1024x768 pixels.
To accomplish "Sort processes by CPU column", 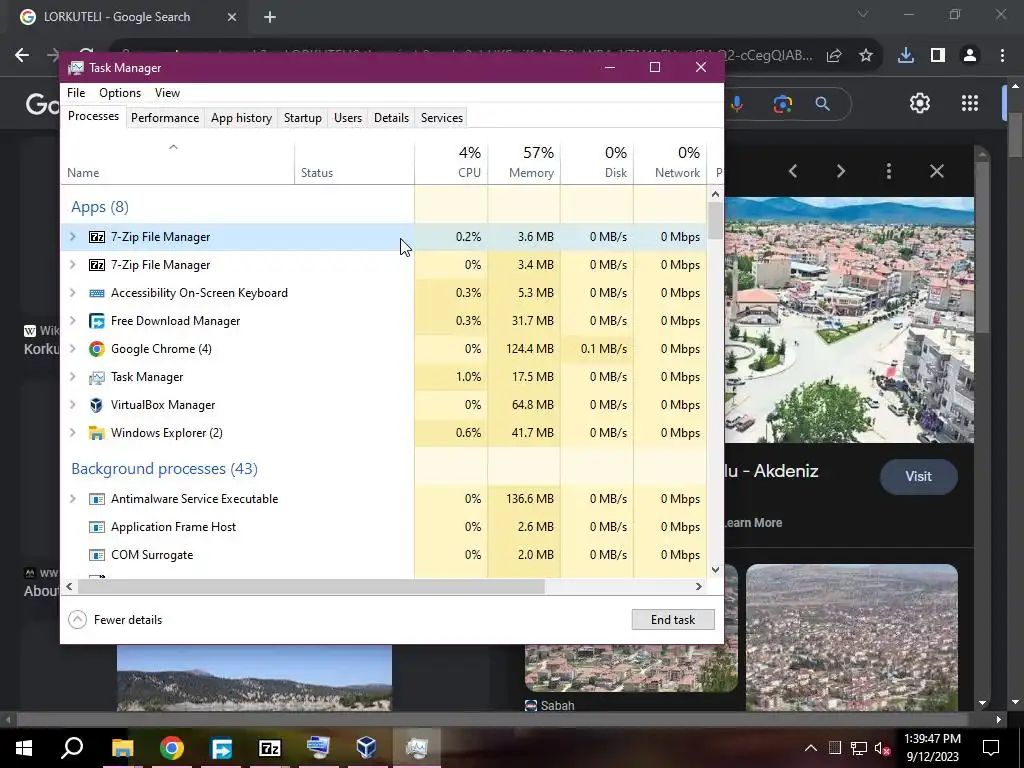I will pyautogui.click(x=451, y=162).
